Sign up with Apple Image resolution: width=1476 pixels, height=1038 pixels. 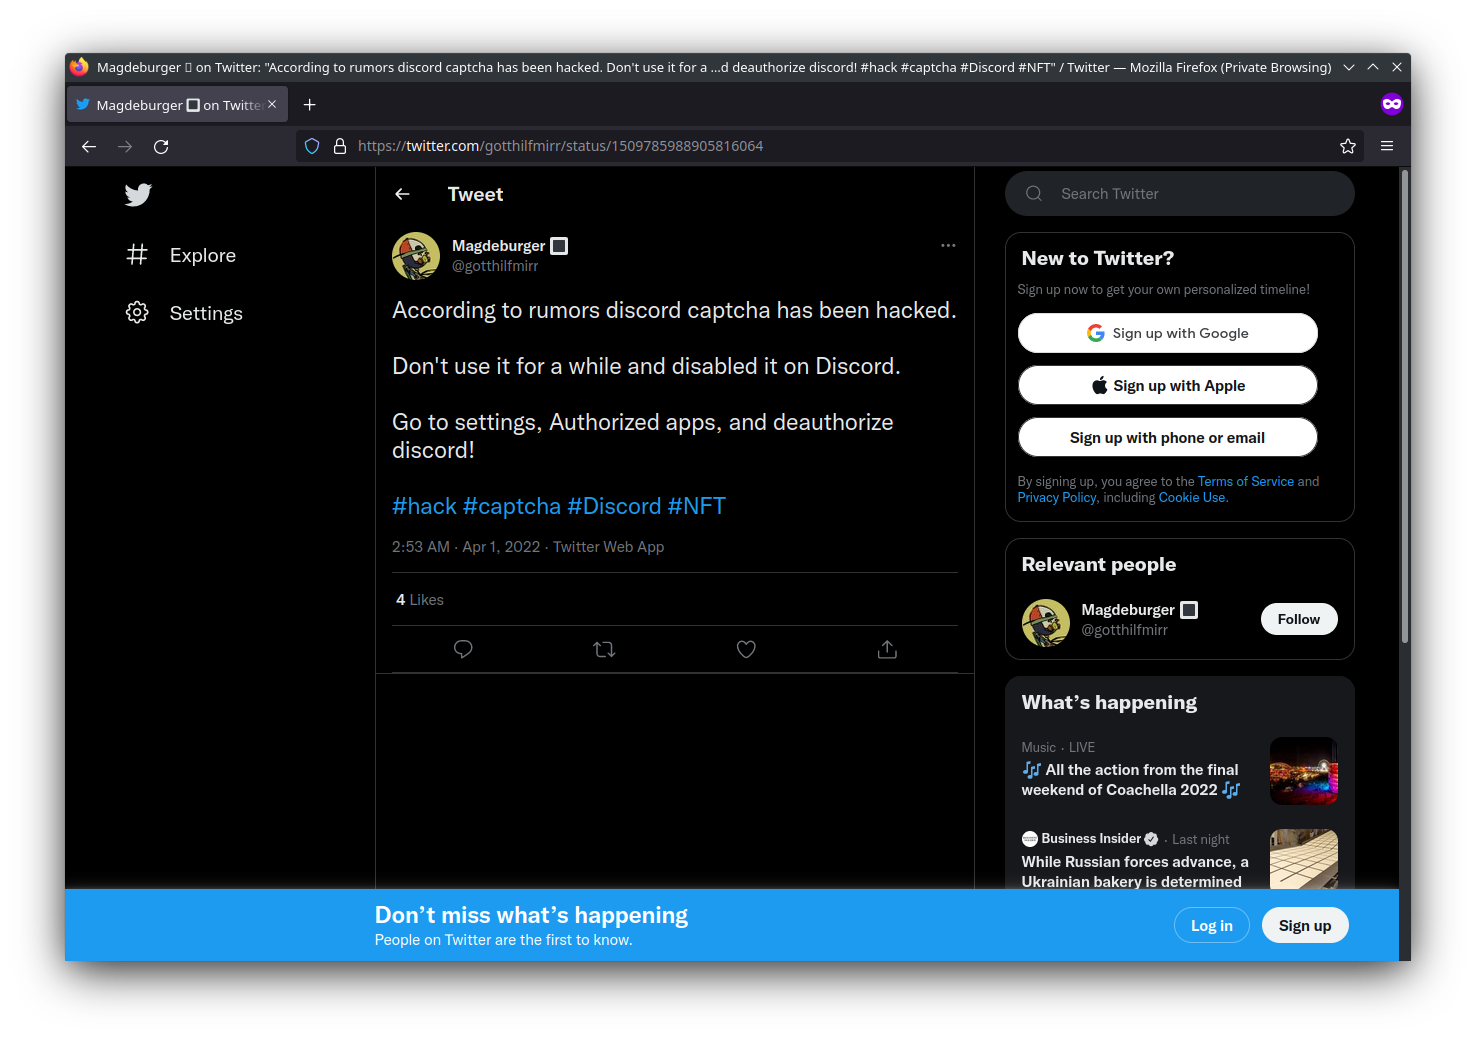[1168, 385]
